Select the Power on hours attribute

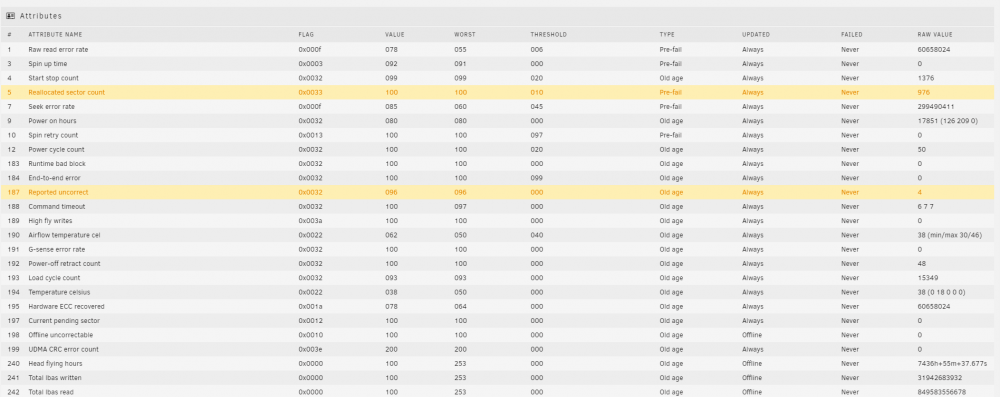(x=52, y=121)
